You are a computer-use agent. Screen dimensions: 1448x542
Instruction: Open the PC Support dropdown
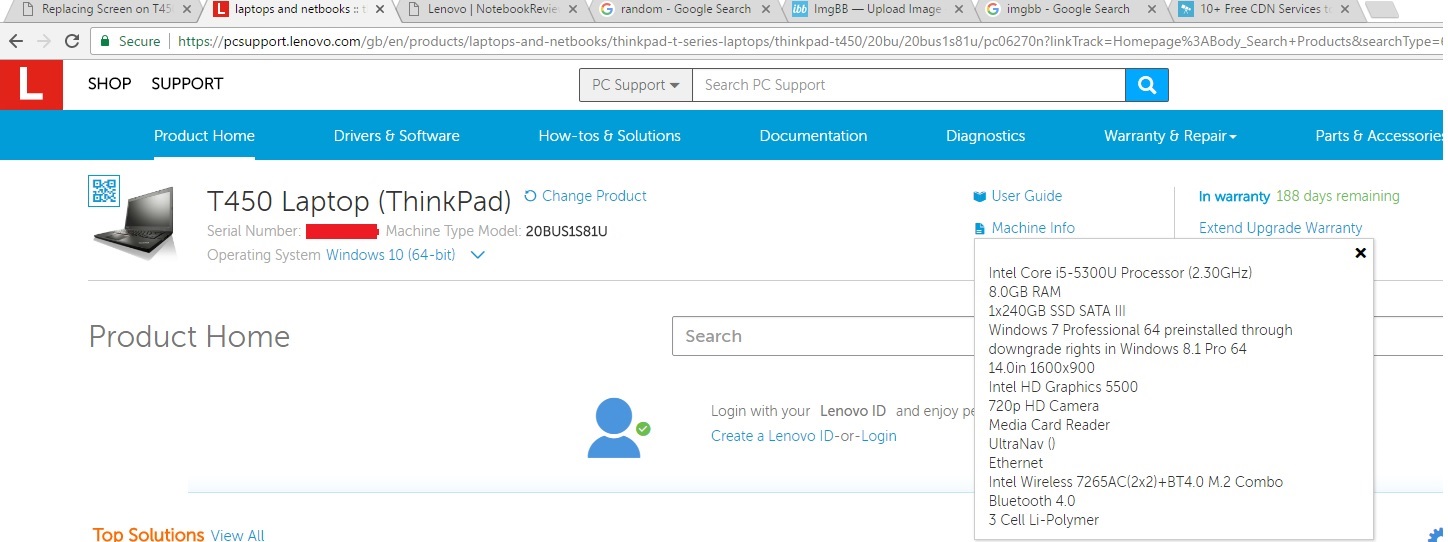636,85
